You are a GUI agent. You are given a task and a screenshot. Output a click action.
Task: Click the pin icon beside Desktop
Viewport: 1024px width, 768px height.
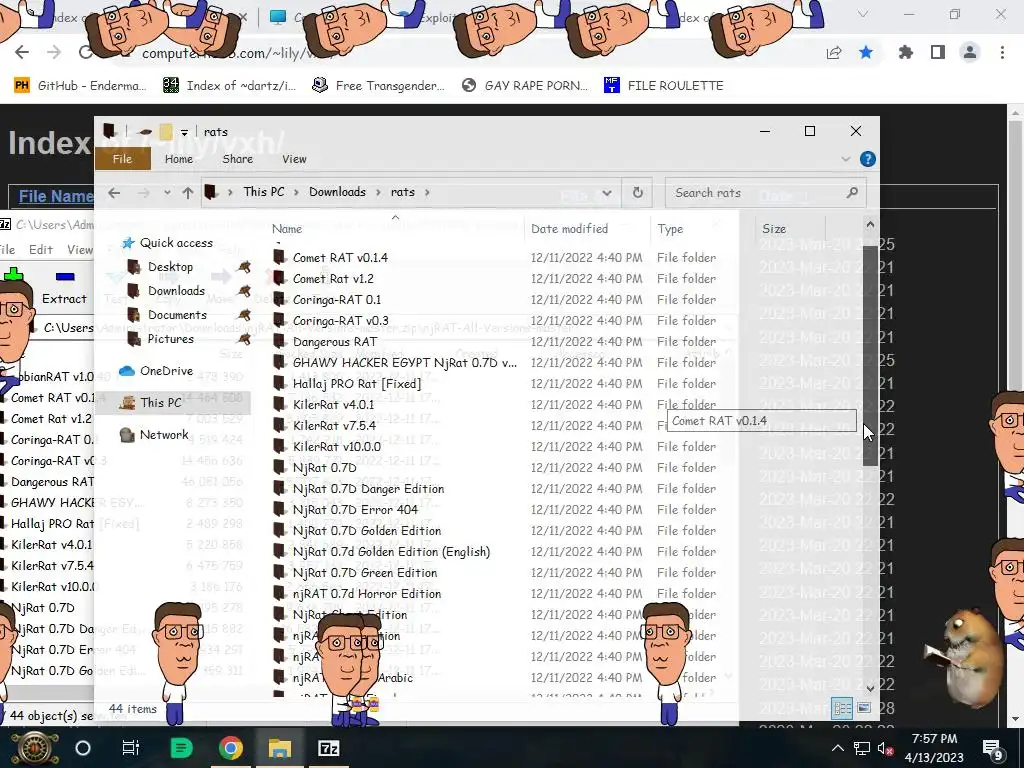tap(244, 266)
